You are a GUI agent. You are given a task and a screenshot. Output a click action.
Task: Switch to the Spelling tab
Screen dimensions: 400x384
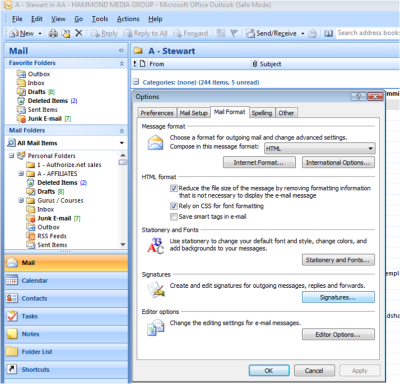[262, 113]
